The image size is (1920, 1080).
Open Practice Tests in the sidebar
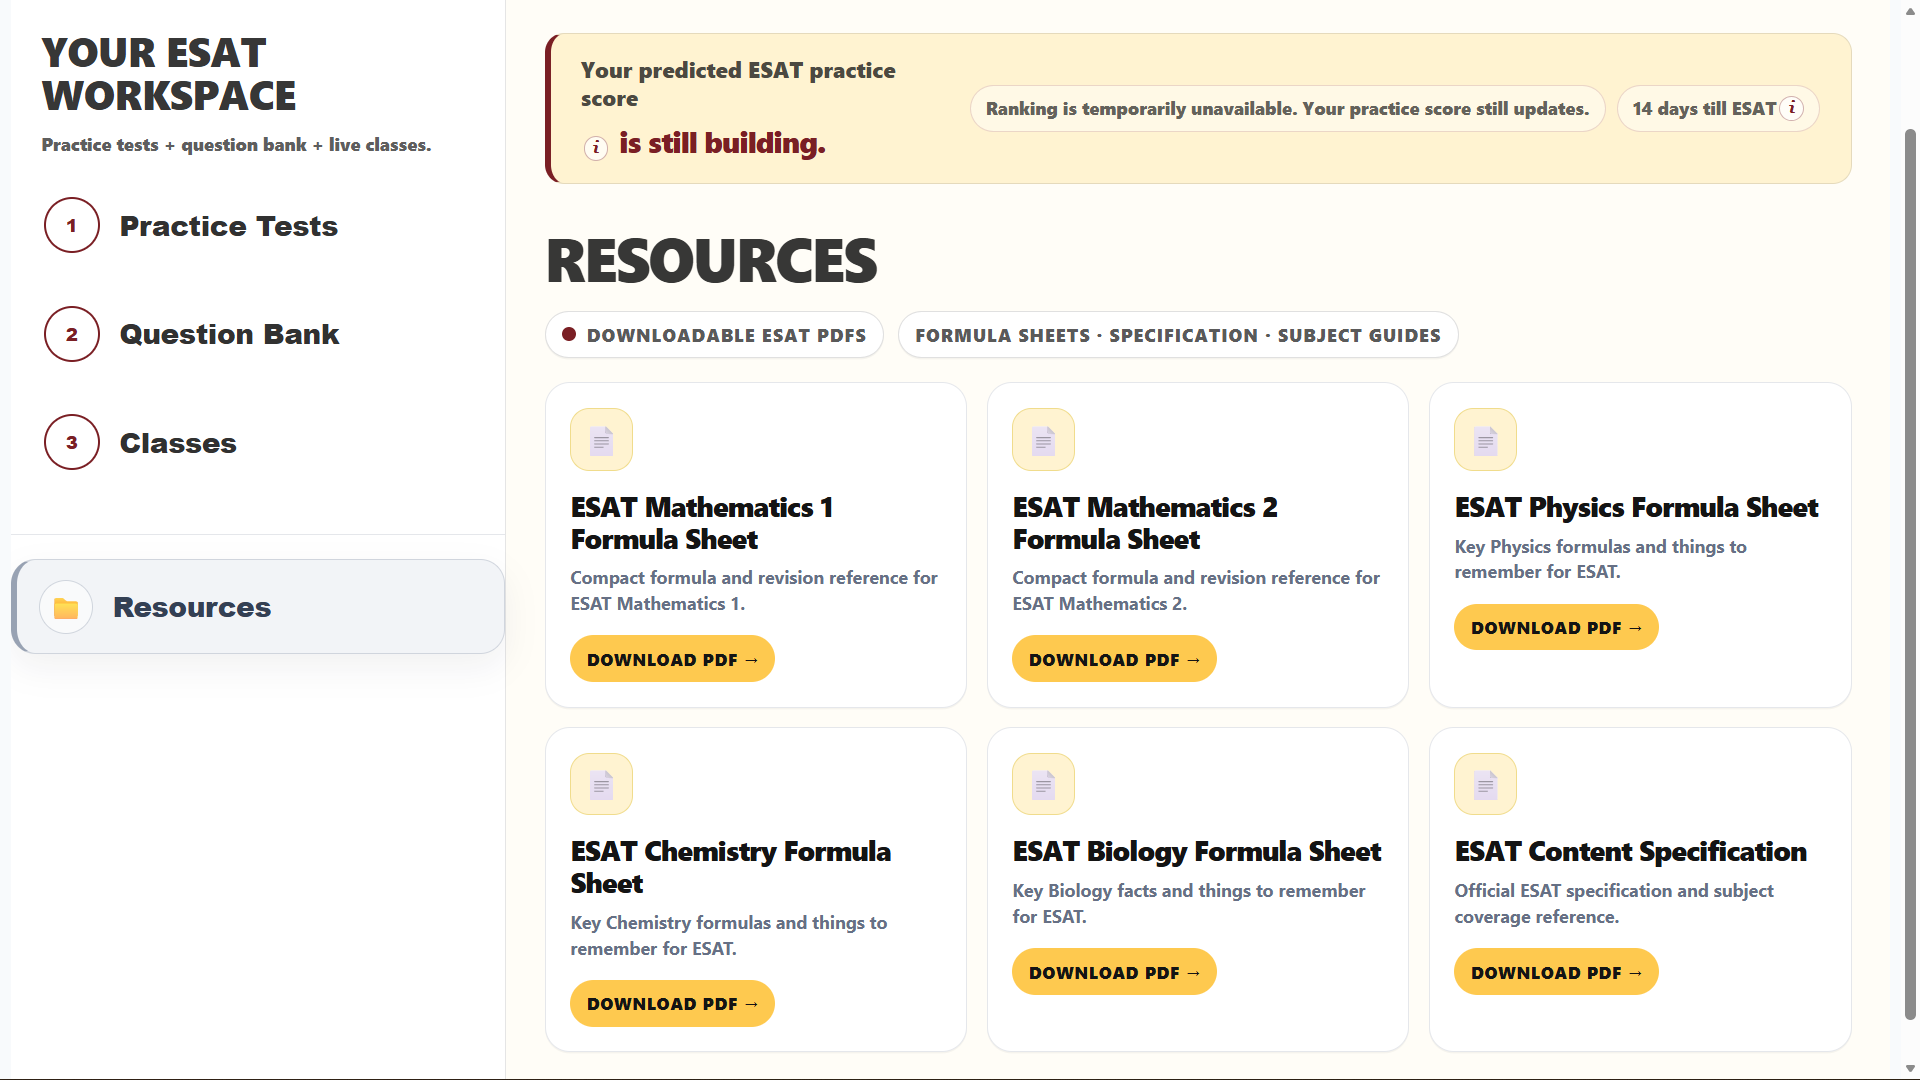(229, 226)
